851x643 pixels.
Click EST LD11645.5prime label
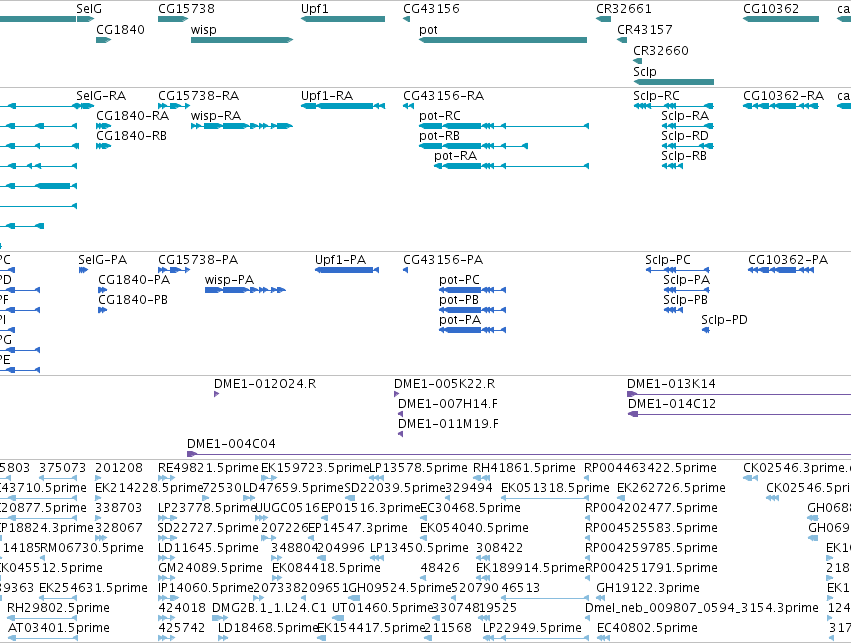pos(208,547)
